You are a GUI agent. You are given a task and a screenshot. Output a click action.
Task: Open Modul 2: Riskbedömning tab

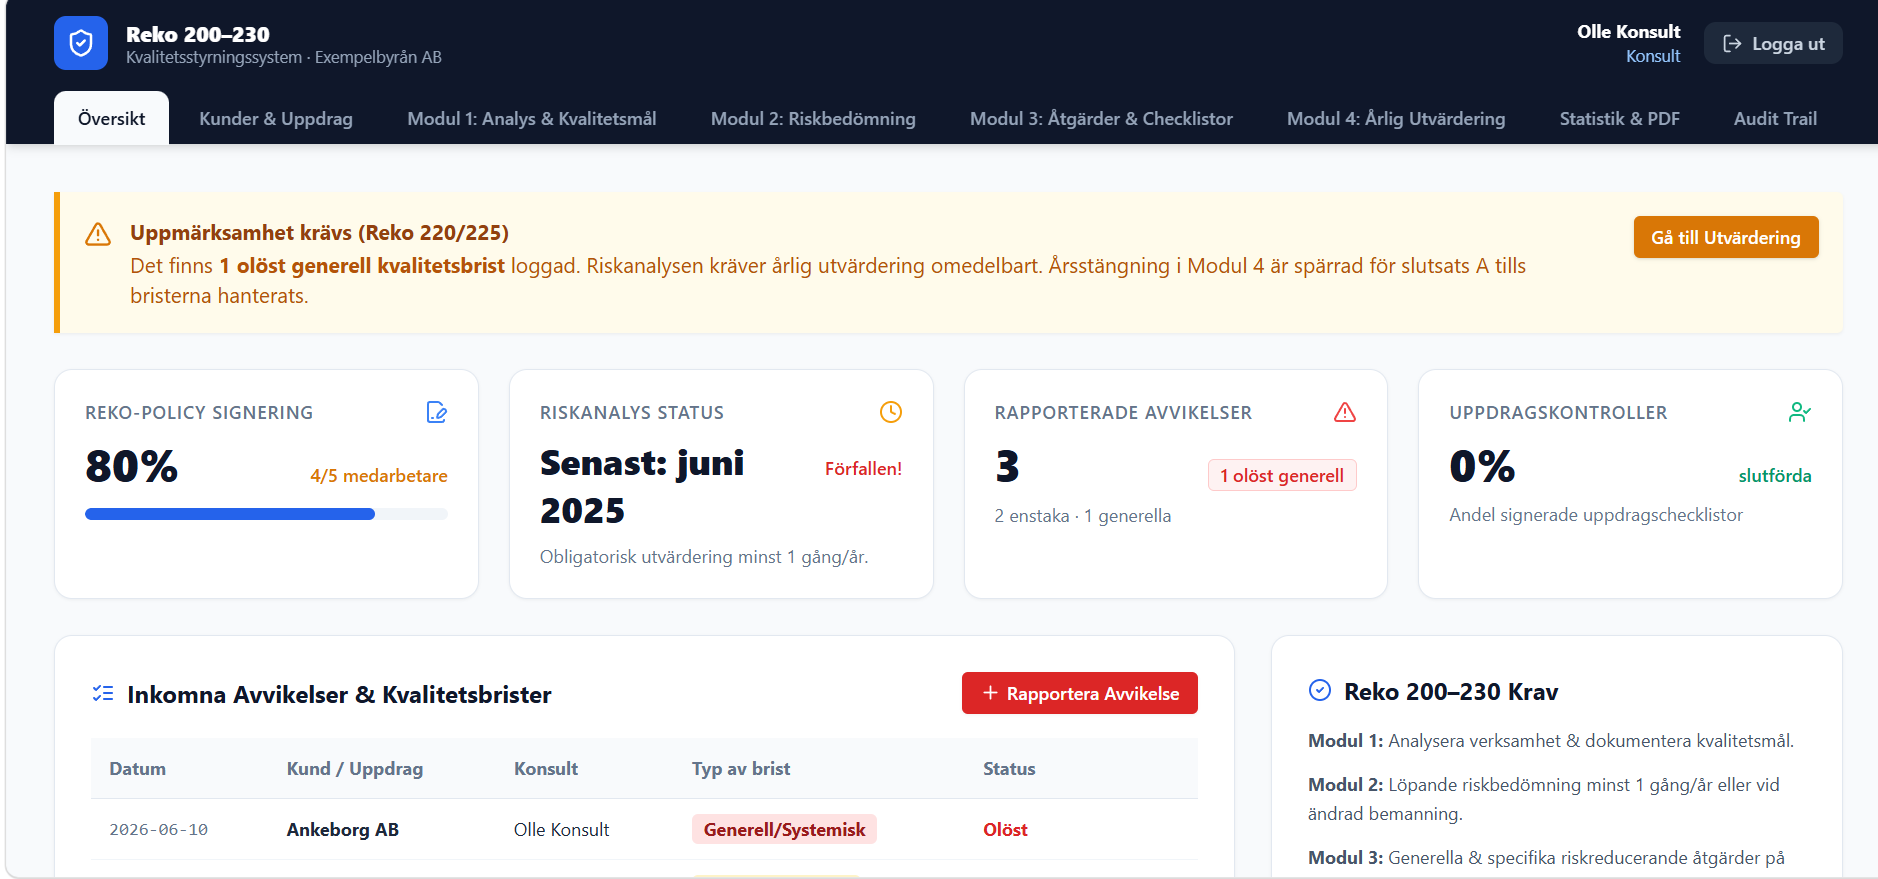(x=813, y=118)
